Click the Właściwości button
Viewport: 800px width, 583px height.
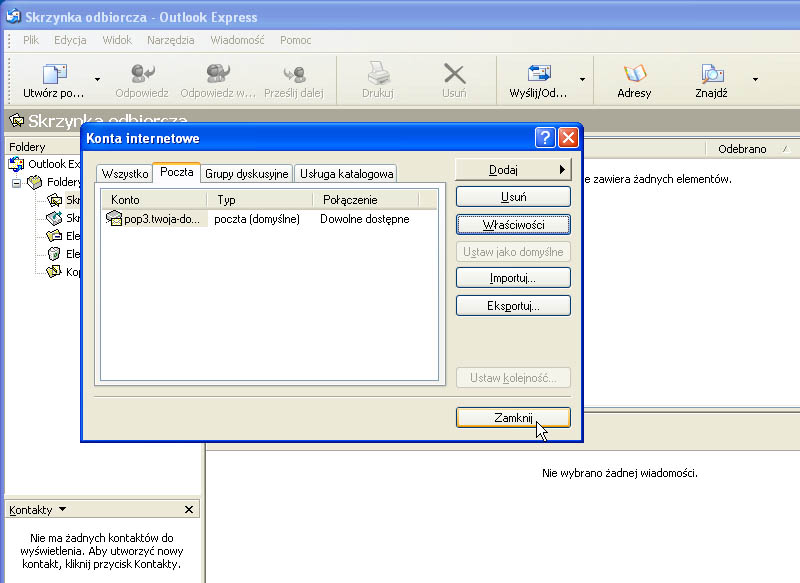[x=513, y=224]
